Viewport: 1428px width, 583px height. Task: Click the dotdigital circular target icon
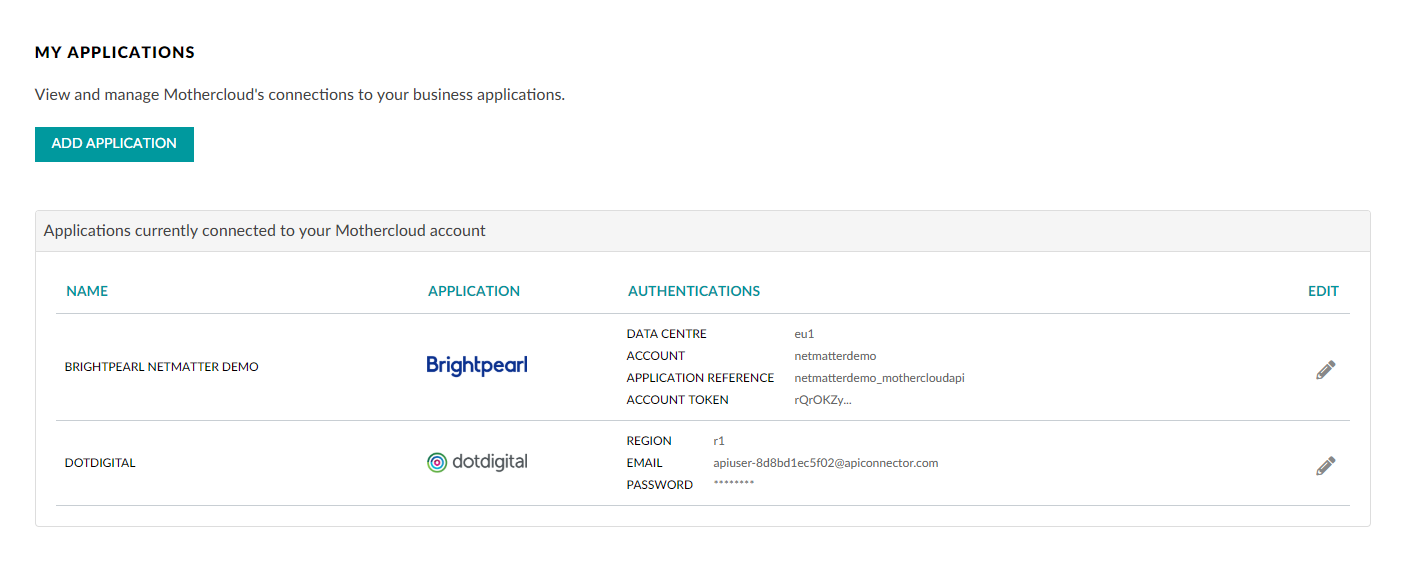[438, 461]
